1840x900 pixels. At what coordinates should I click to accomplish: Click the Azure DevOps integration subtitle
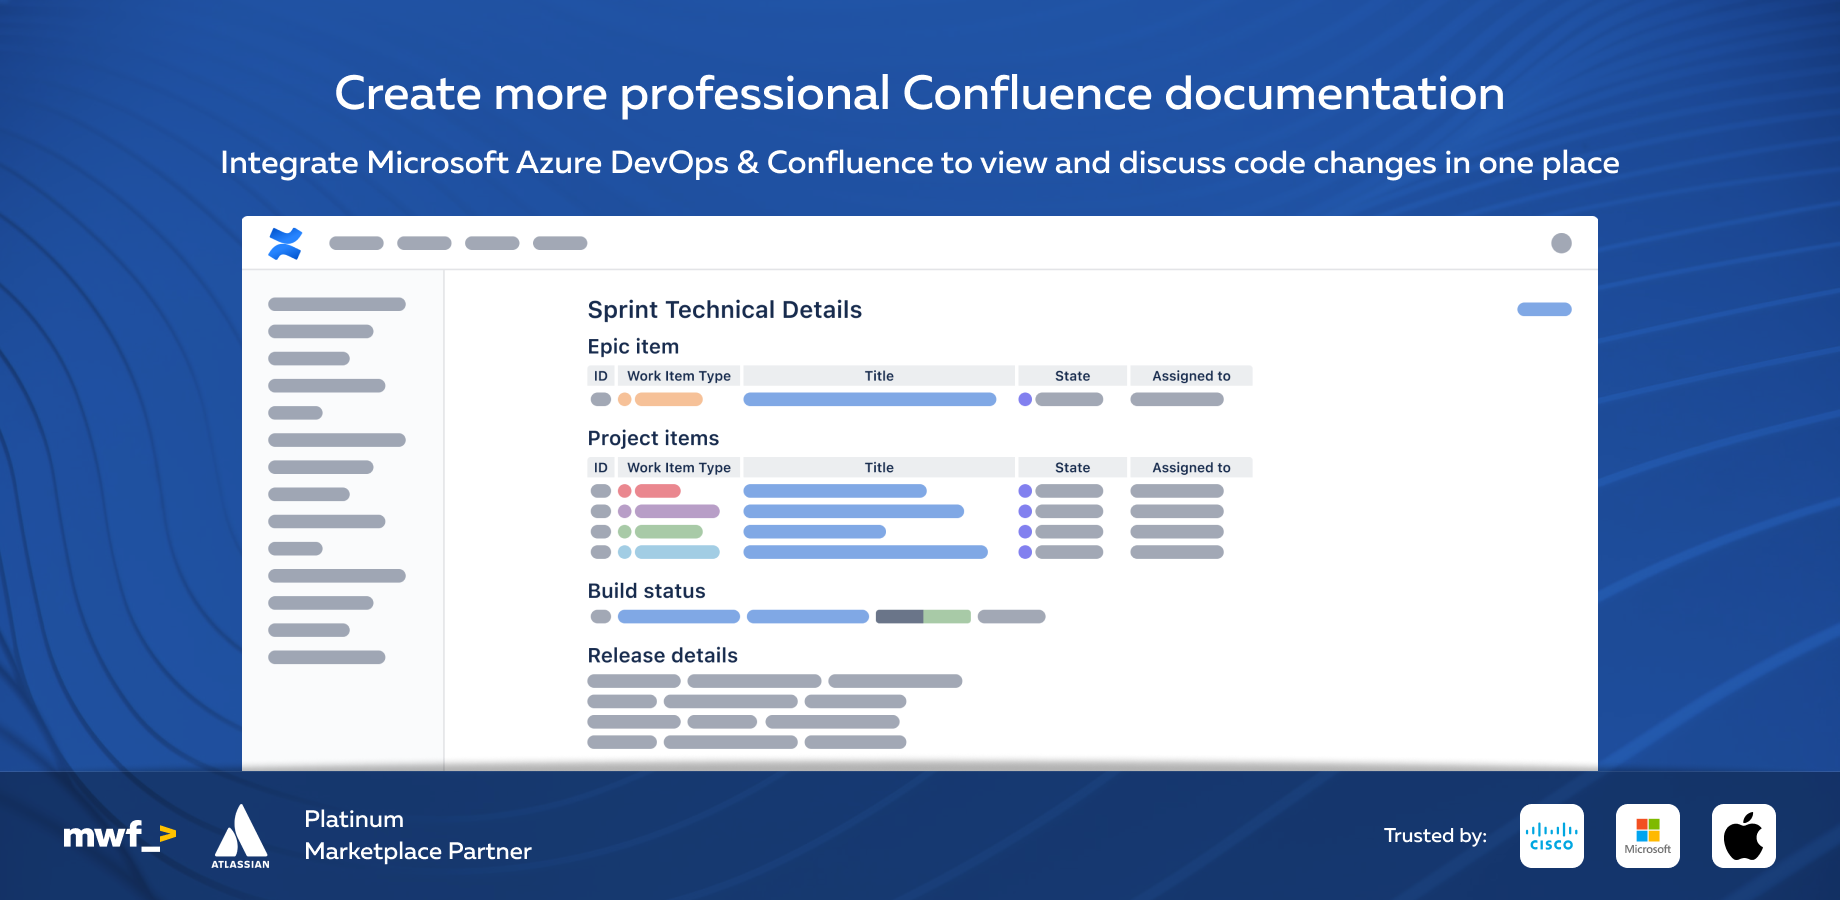[x=920, y=163]
